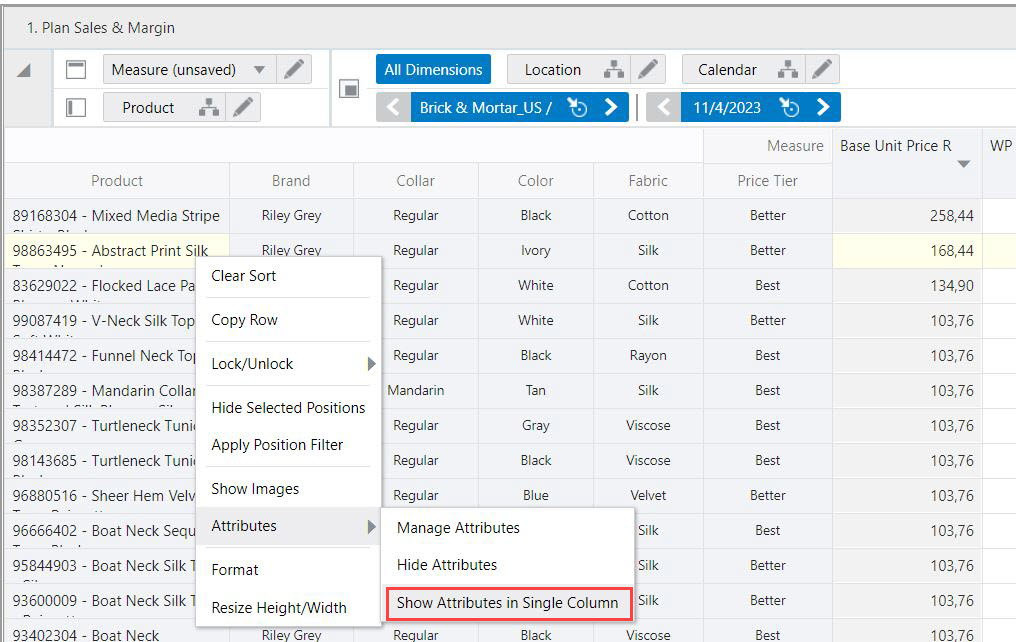Click the find-position icon beside Brick & Mortar_US

(577, 107)
